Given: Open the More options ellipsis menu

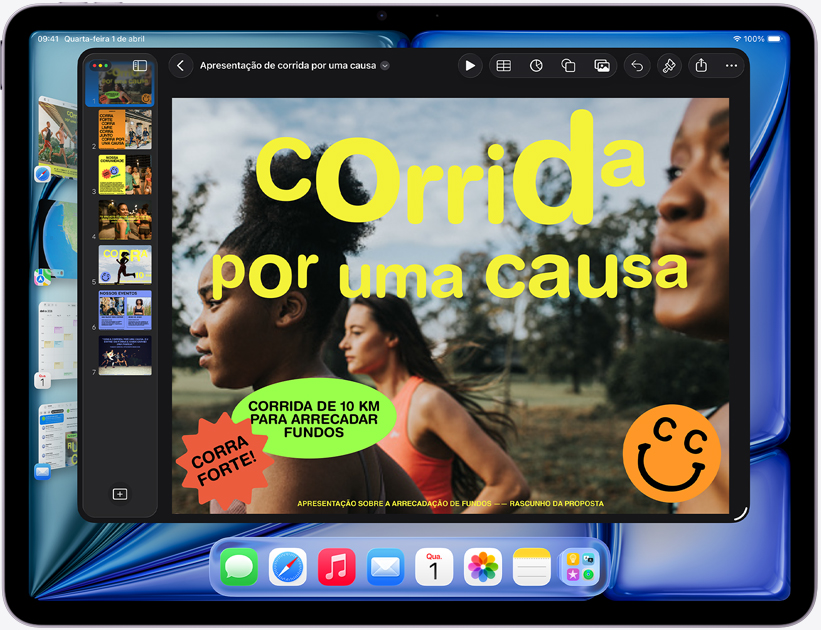Looking at the screenshot, I should 731,65.
